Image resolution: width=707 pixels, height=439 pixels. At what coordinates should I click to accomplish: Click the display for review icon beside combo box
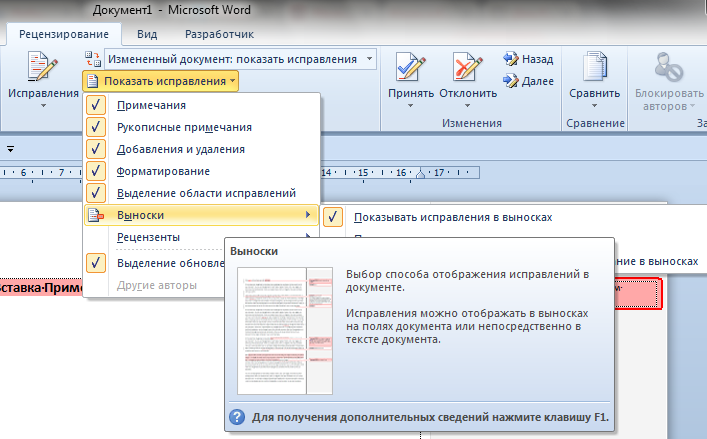point(93,59)
